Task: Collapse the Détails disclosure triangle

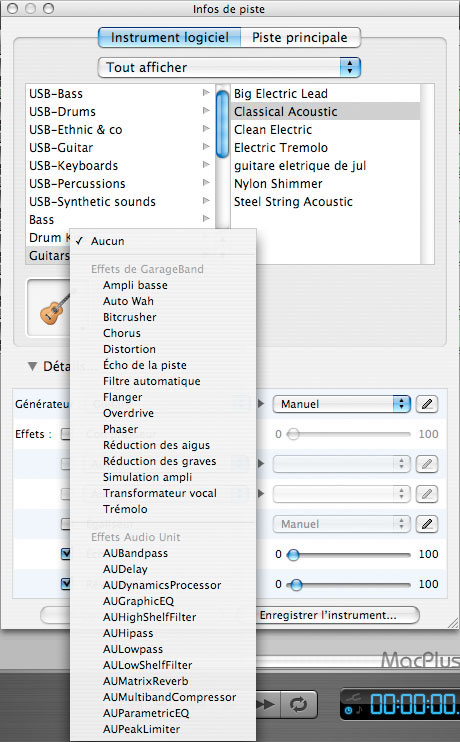Action: (x=32, y=366)
